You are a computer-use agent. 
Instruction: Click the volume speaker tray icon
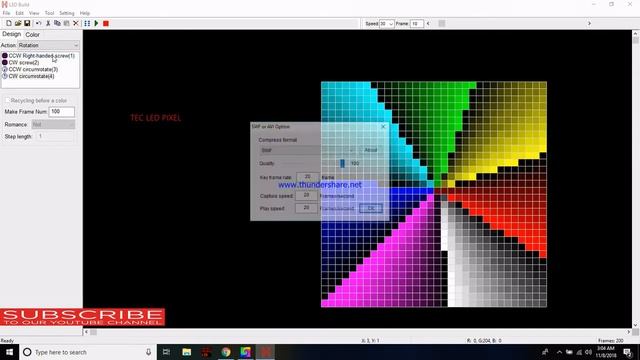(588, 352)
